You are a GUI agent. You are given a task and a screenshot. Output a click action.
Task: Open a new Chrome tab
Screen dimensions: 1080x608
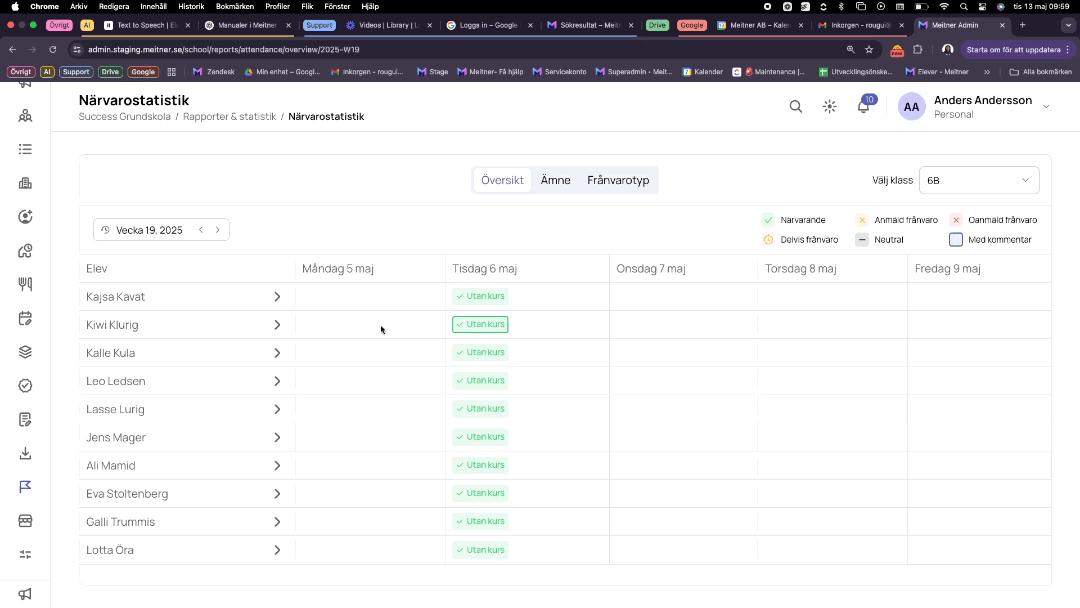[1023, 25]
